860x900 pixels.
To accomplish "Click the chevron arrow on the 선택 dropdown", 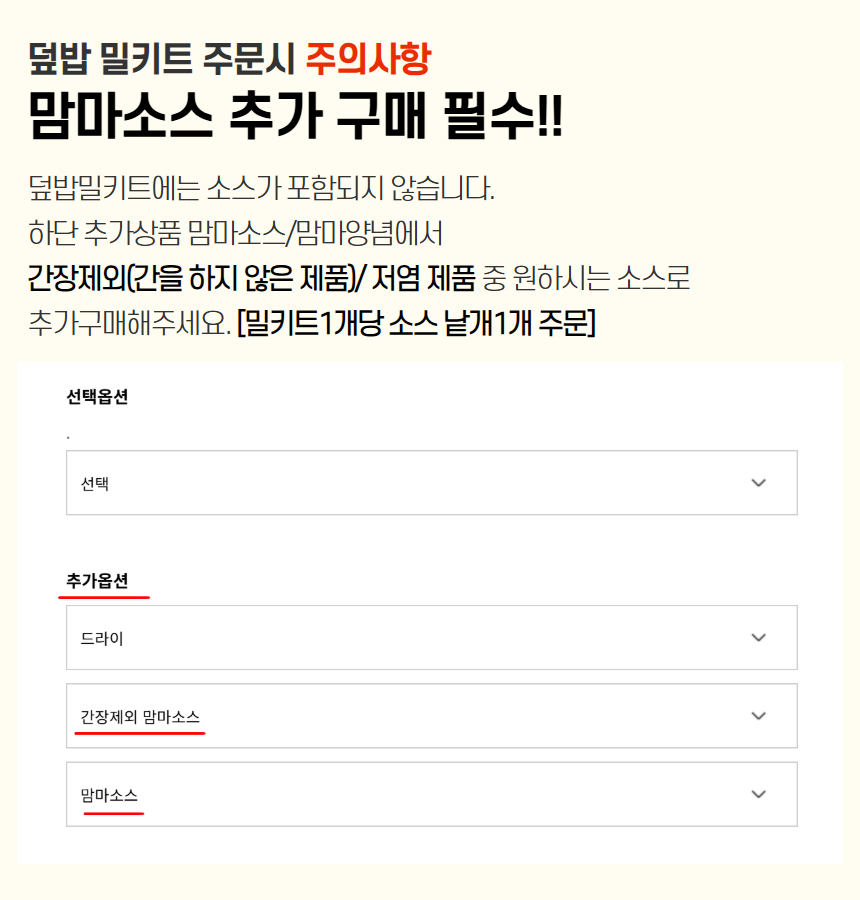I will pos(758,483).
